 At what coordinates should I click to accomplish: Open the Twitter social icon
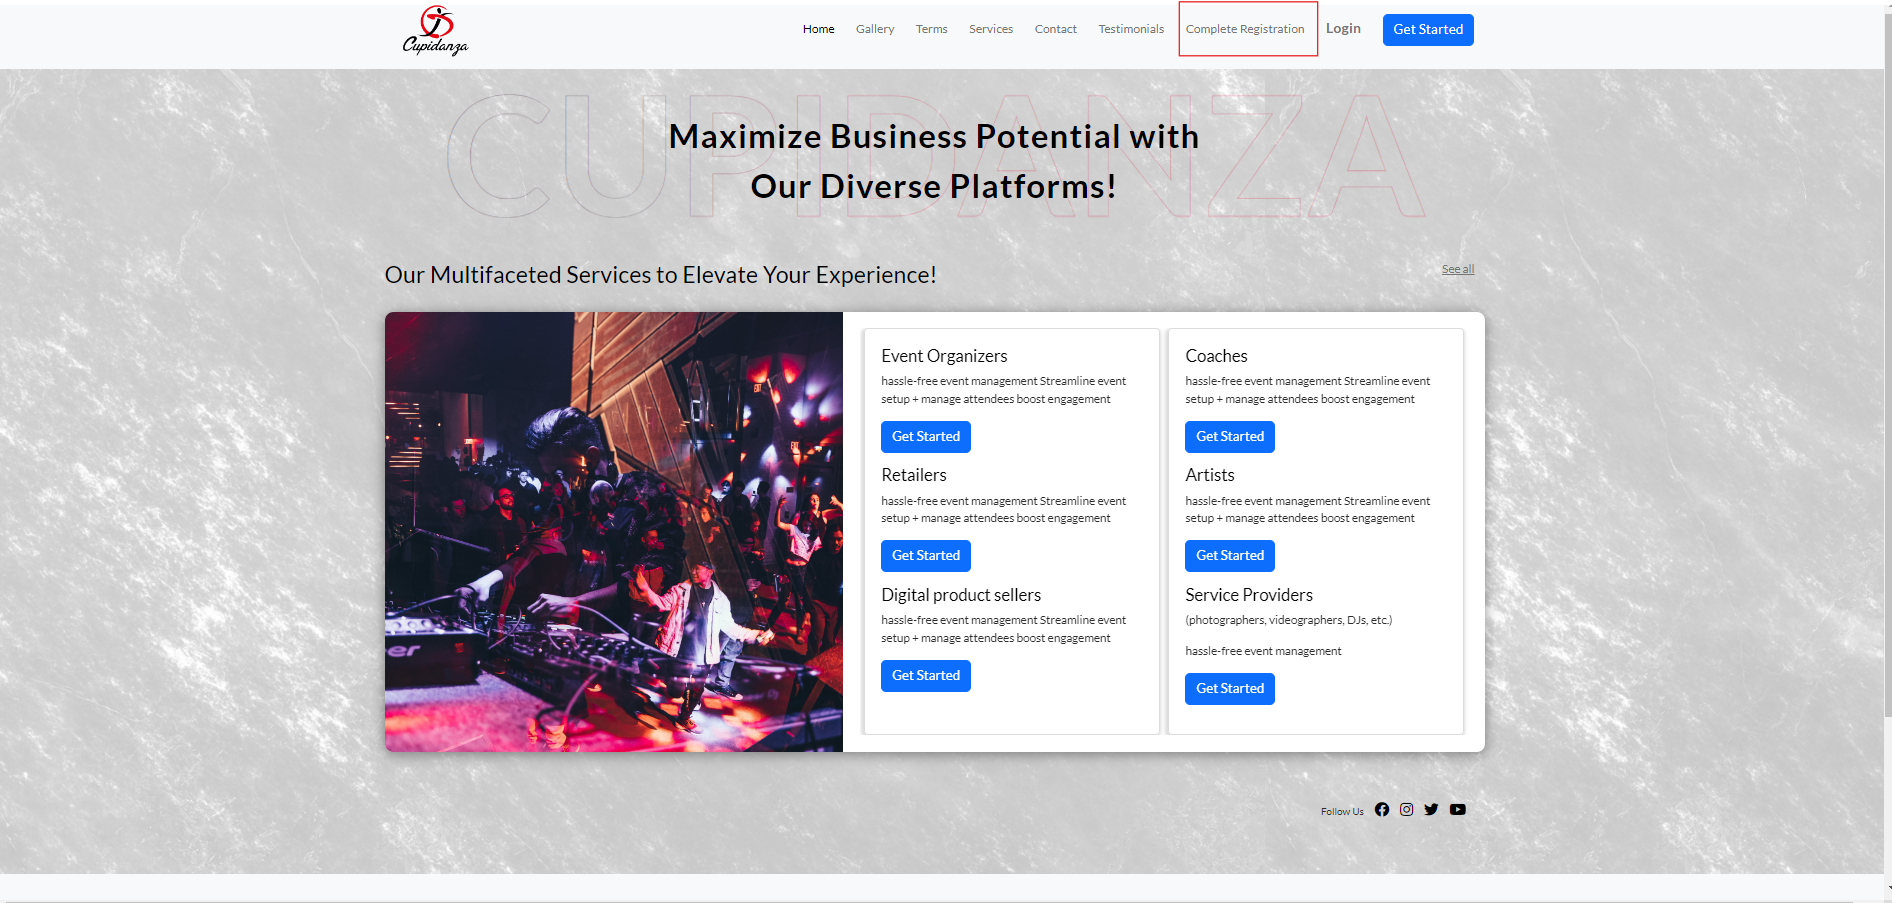click(1431, 810)
